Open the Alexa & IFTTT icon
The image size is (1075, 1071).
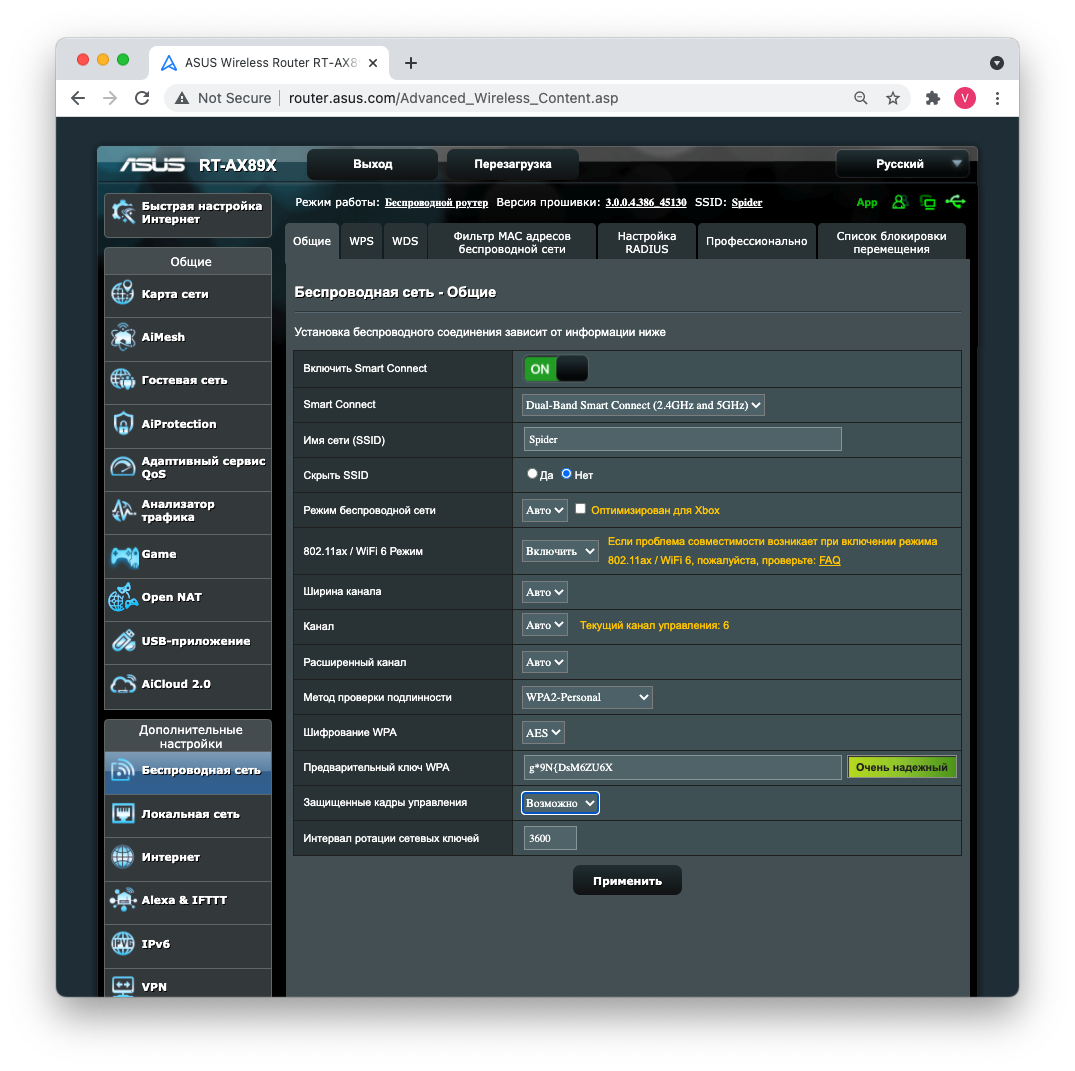pyautogui.click(x=123, y=900)
